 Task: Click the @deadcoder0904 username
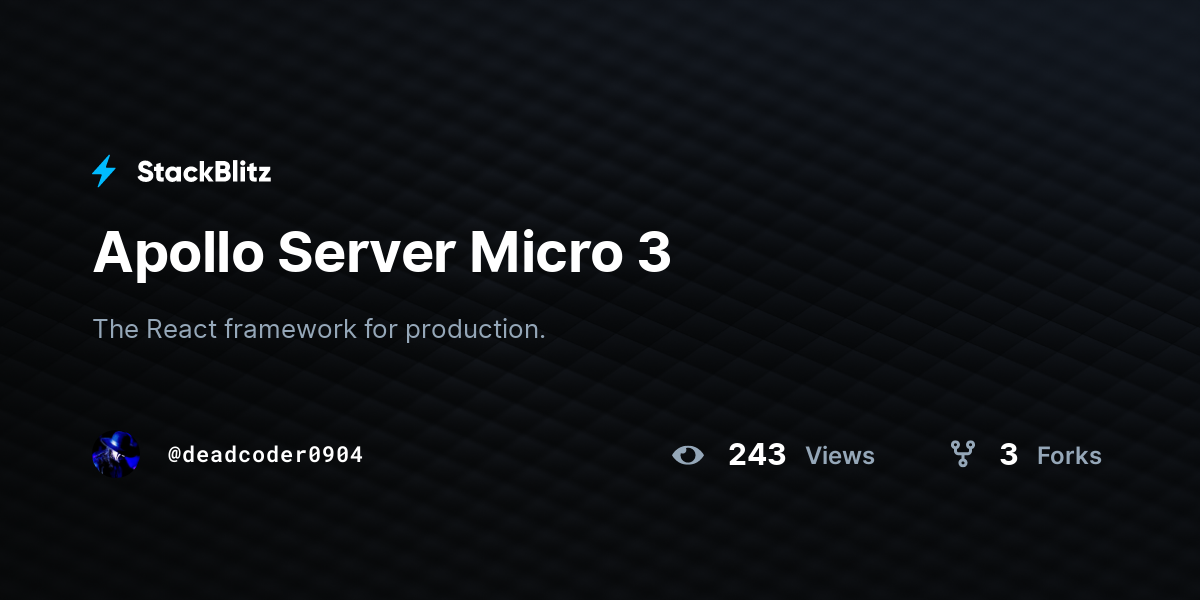pos(265,455)
